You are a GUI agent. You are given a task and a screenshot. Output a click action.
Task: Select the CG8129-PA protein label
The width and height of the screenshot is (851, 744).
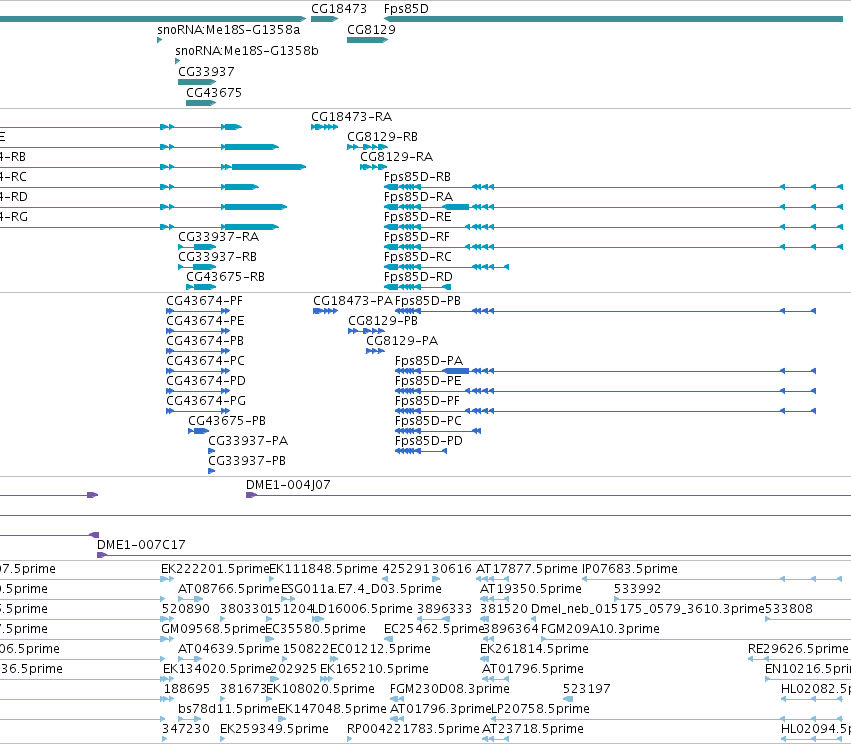(402, 341)
